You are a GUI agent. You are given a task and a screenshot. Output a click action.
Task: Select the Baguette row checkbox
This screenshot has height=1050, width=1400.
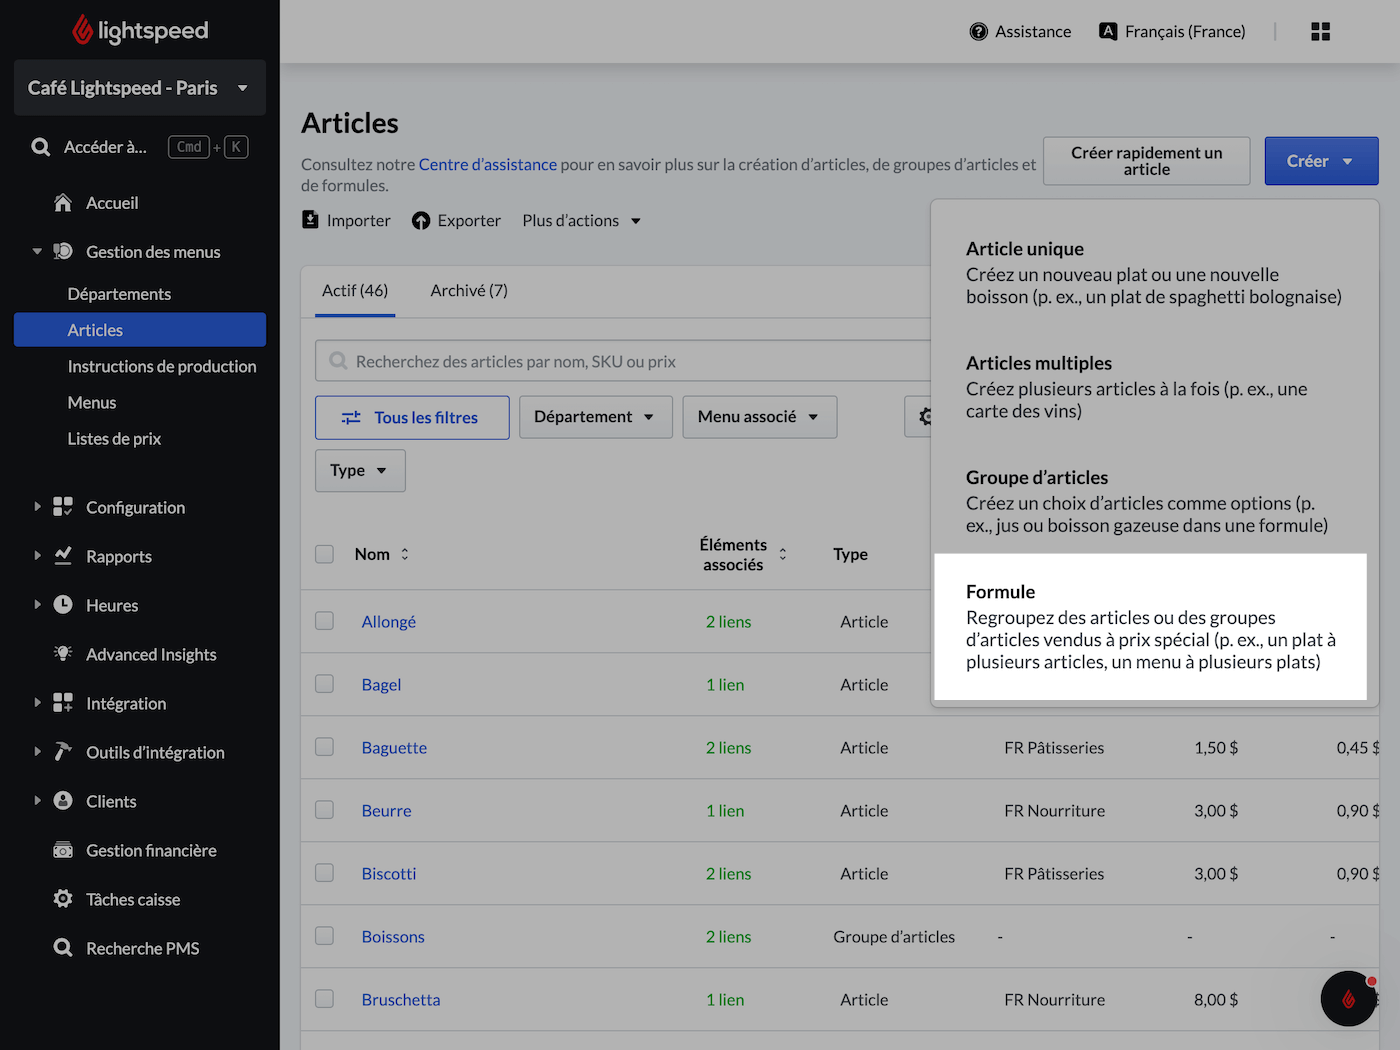pyautogui.click(x=325, y=747)
